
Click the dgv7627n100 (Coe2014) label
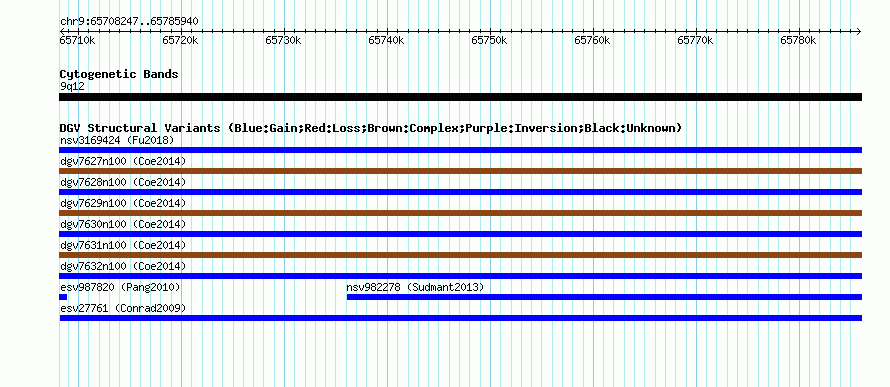click(x=123, y=161)
